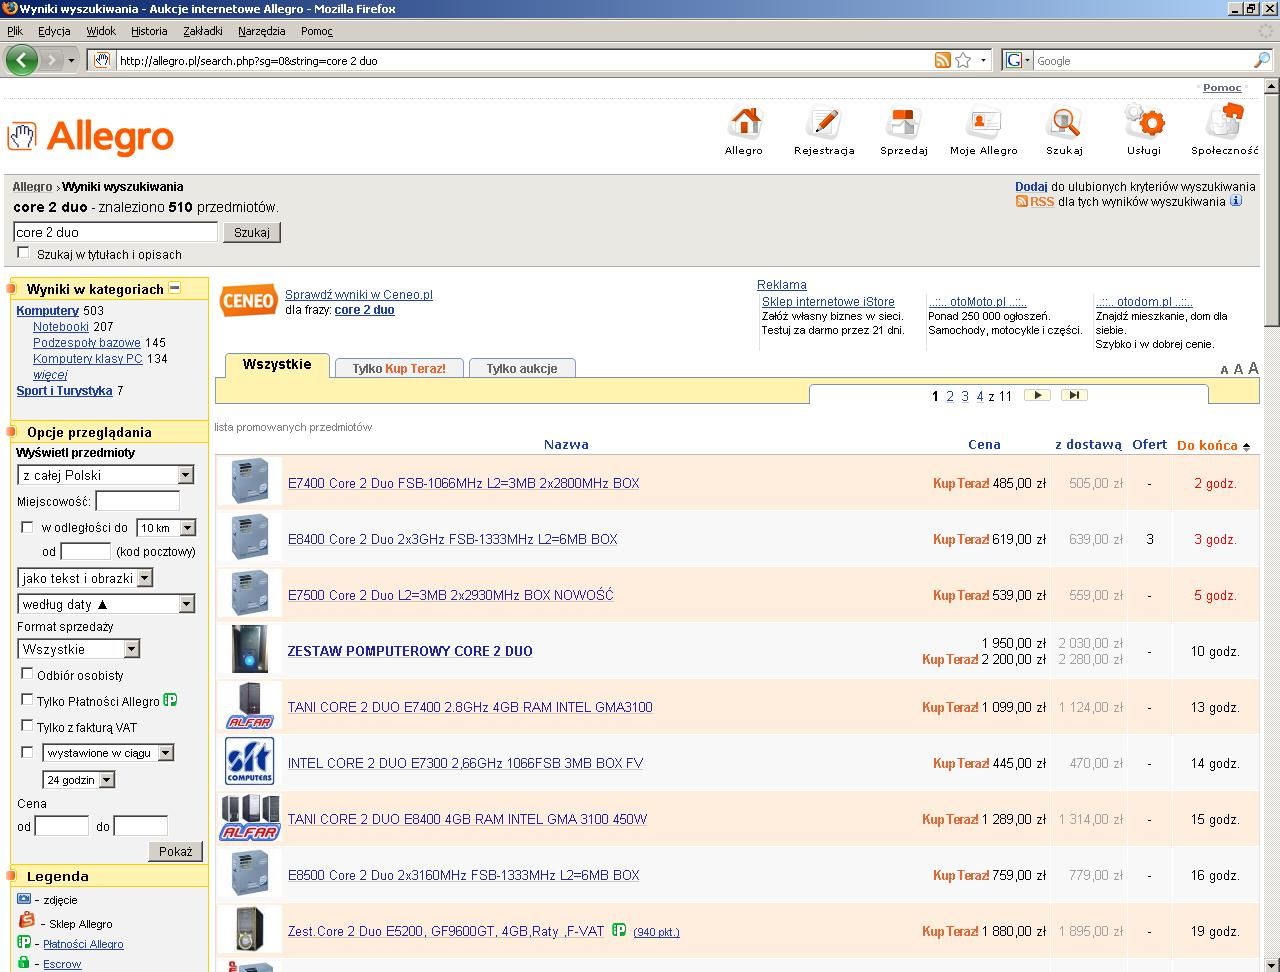Click the site identity icon in the address bar
Viewport: 1280px width, 972px height.
coord(101,60)
